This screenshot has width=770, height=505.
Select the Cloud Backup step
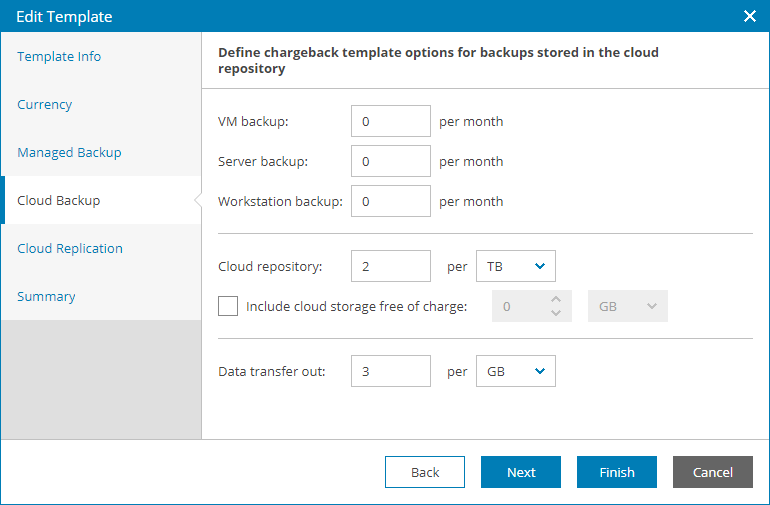point(59,201)
